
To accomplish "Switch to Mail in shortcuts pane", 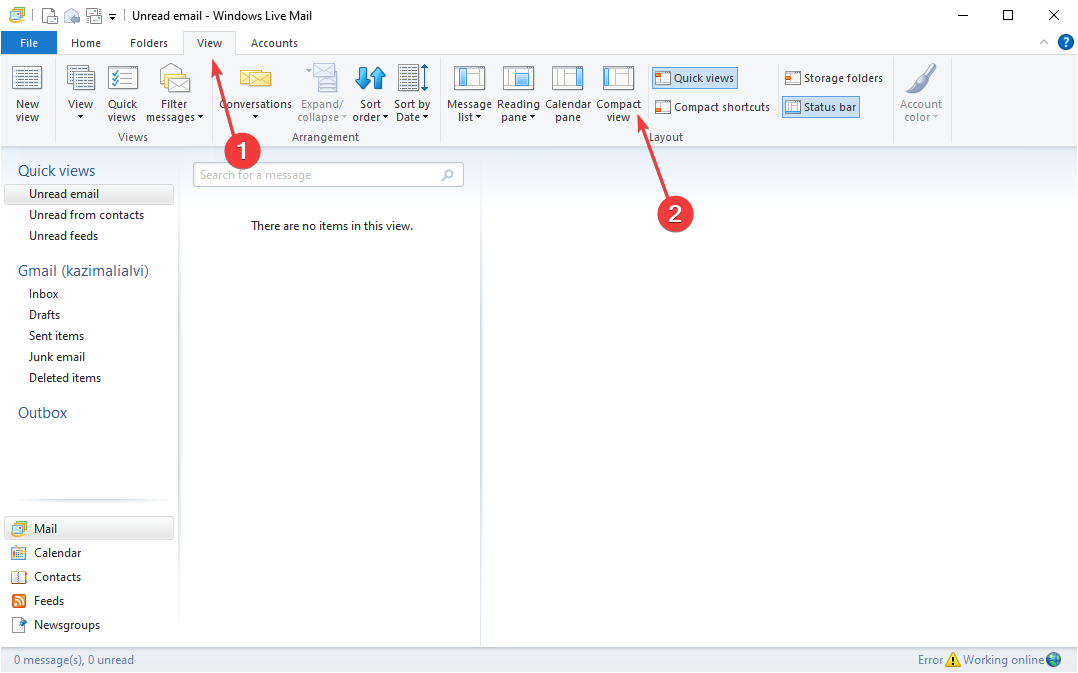I will click(89, 528).
